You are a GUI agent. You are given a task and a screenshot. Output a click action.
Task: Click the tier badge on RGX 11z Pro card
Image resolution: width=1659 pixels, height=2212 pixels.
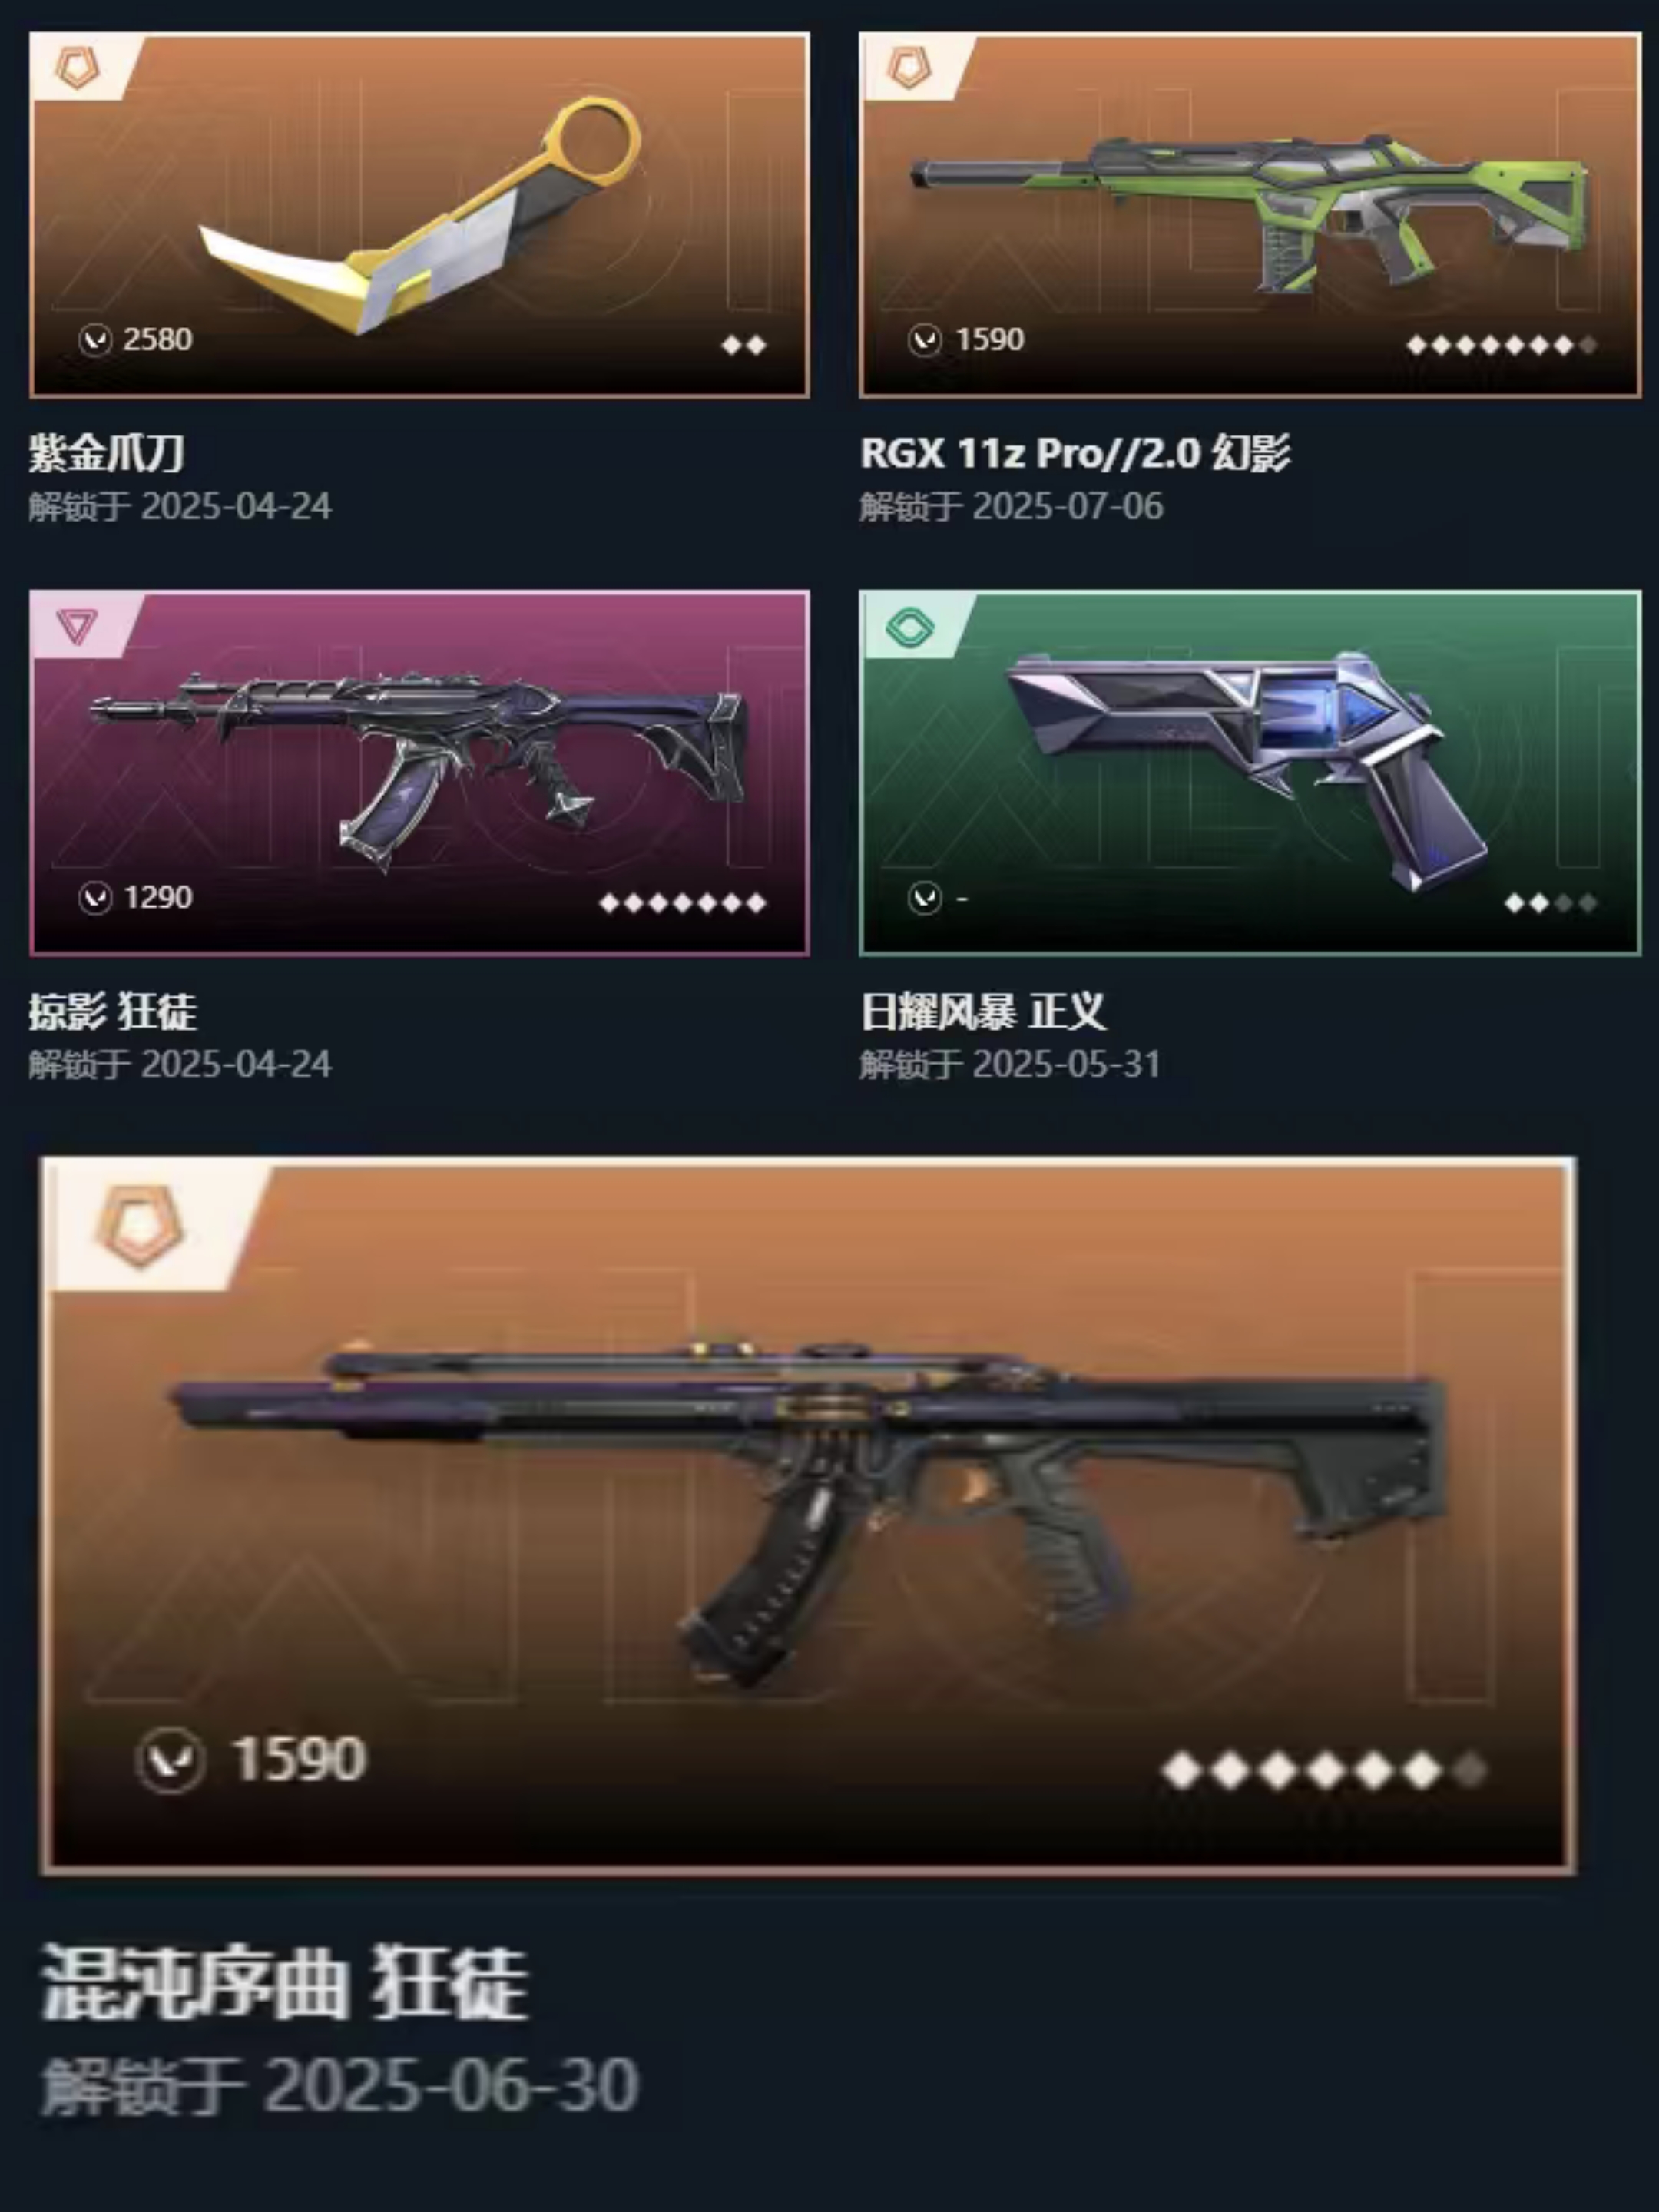[x=909, y=68]
